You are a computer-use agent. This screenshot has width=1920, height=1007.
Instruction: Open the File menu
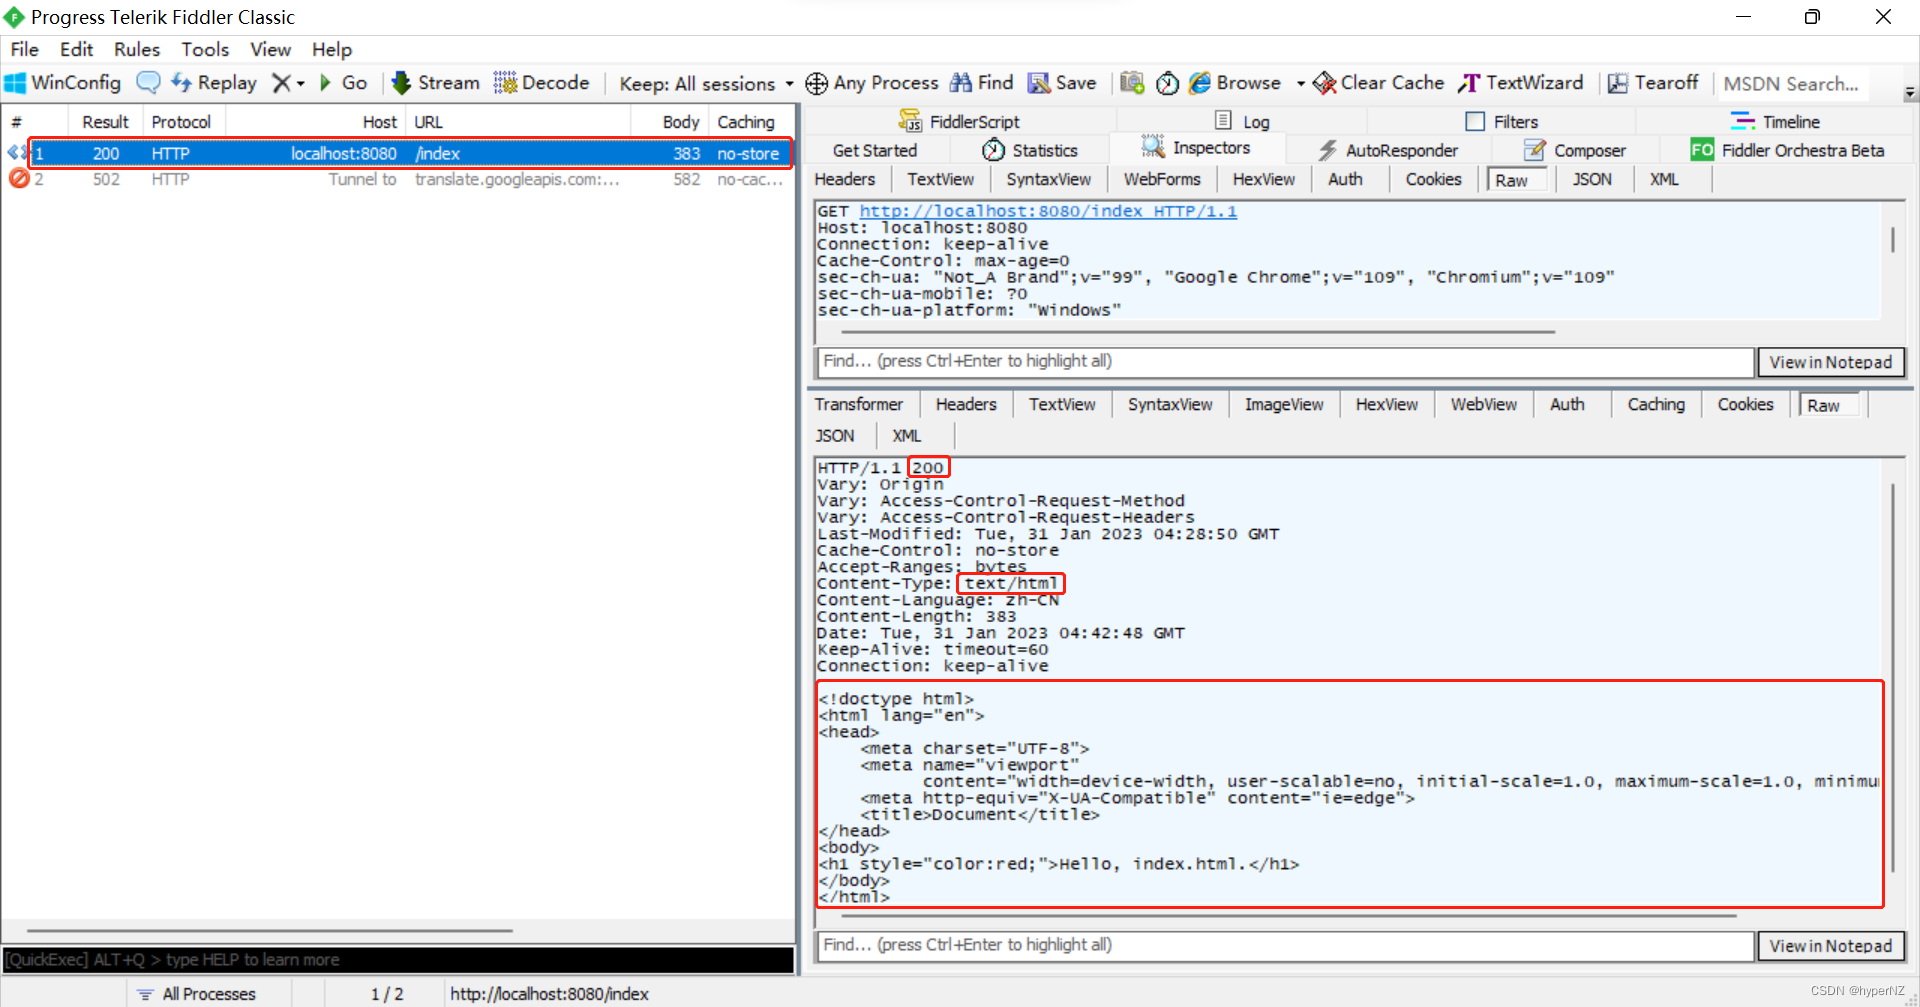click(x=24, y=49)
